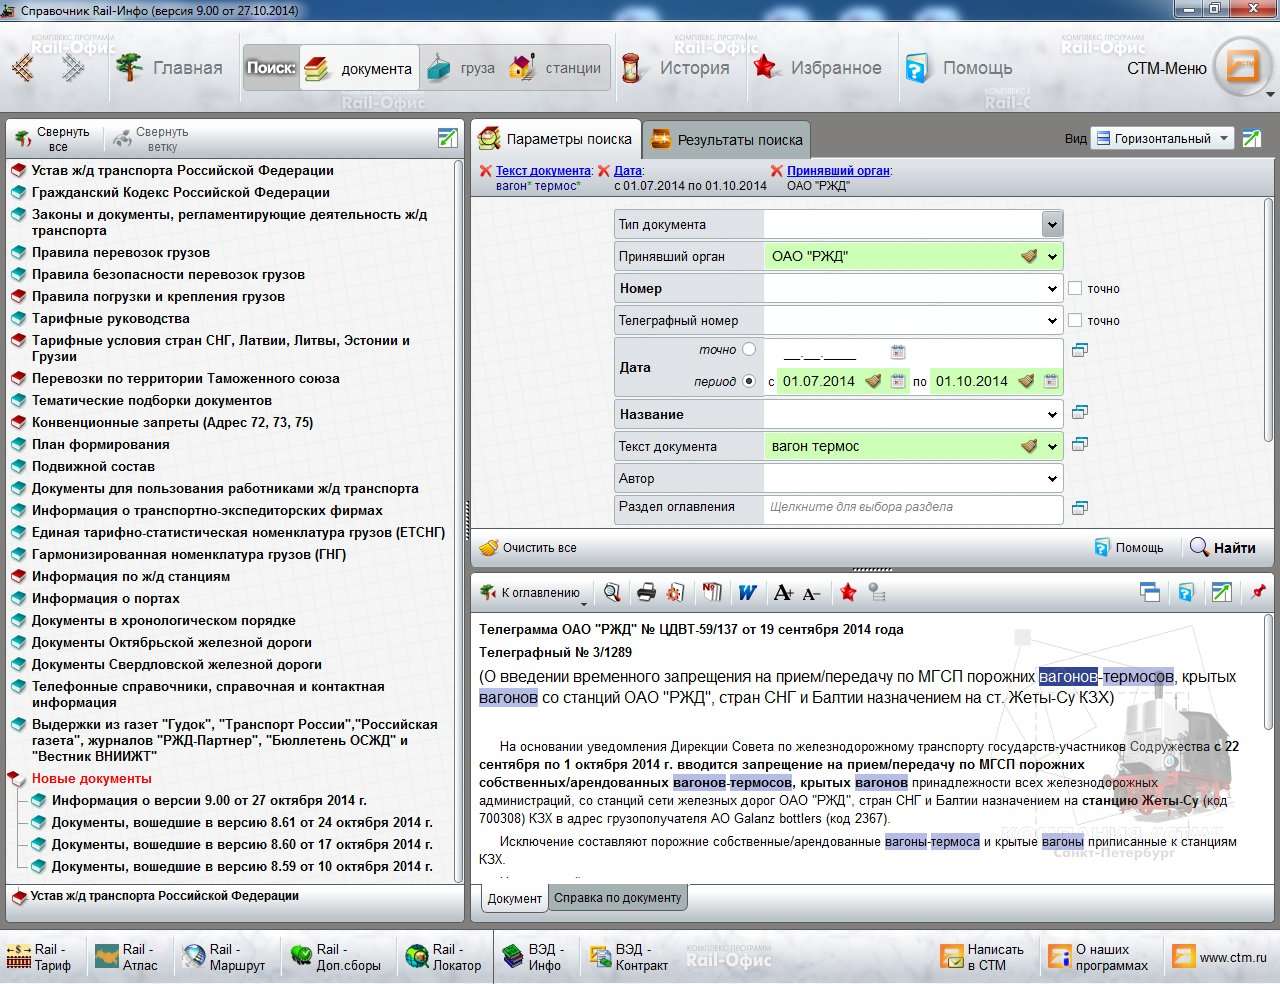The image size is (1280, 984).
Task: Click the pin icon in document toolbar
Action: (x=1258, y=592)
